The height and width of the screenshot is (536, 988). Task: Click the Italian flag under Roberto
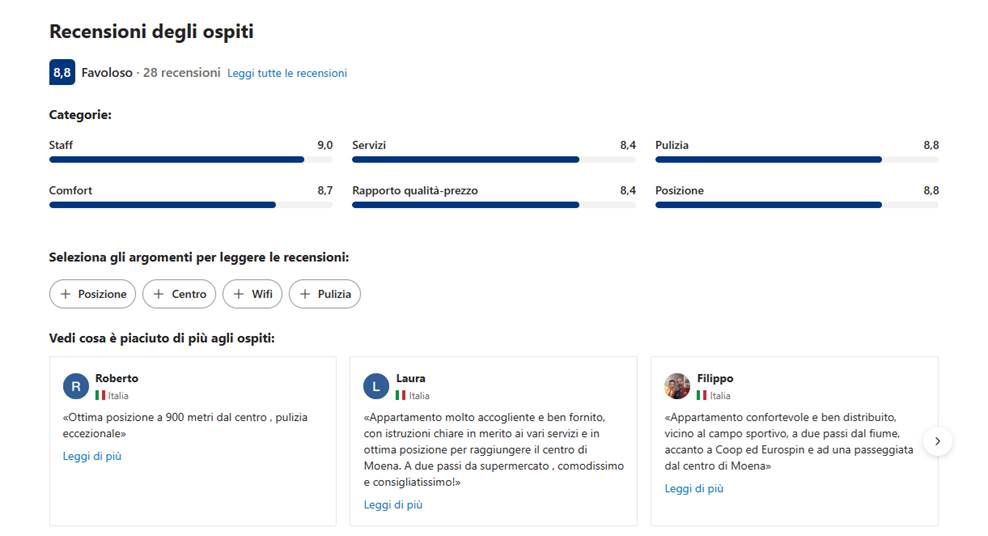click(100, 396)
